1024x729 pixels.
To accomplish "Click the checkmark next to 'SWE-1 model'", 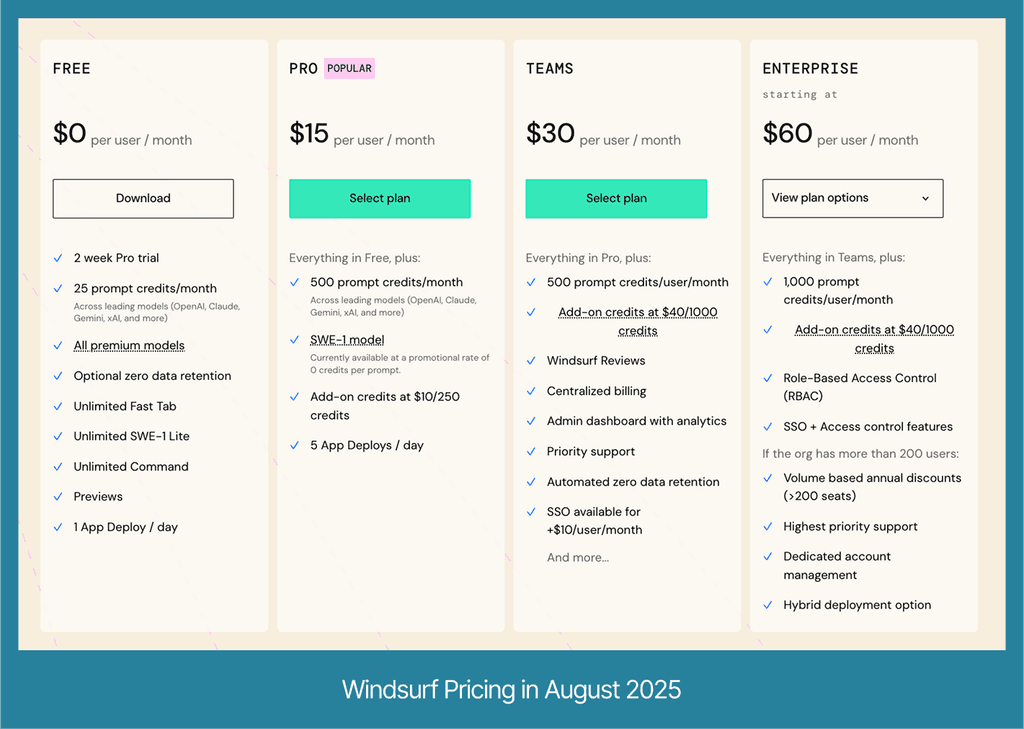I will pyautogui.click(x=295, y=339).
